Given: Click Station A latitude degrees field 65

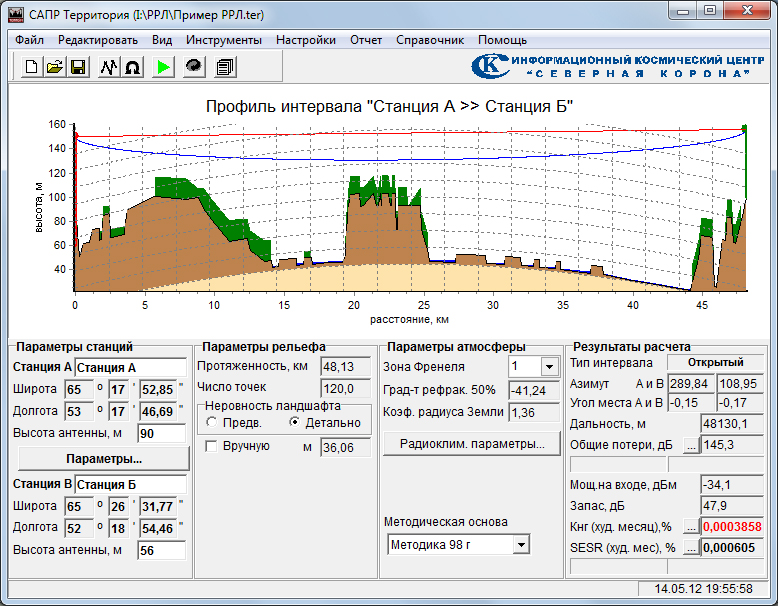Looking at the screenshot, I should coord(79,389).
